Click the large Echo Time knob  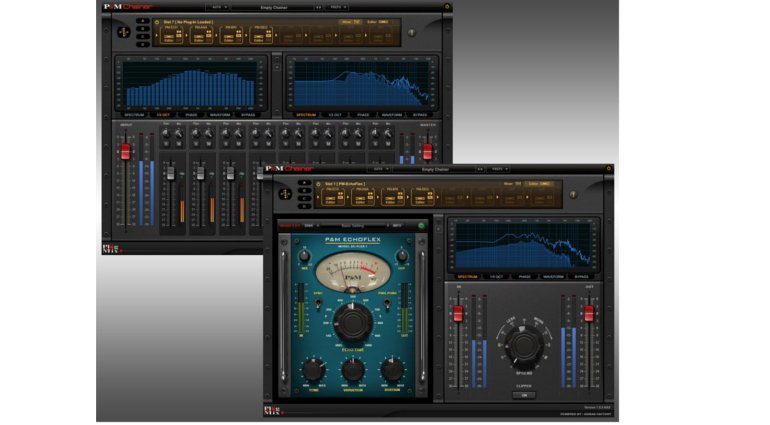click(x=353, y=323)
